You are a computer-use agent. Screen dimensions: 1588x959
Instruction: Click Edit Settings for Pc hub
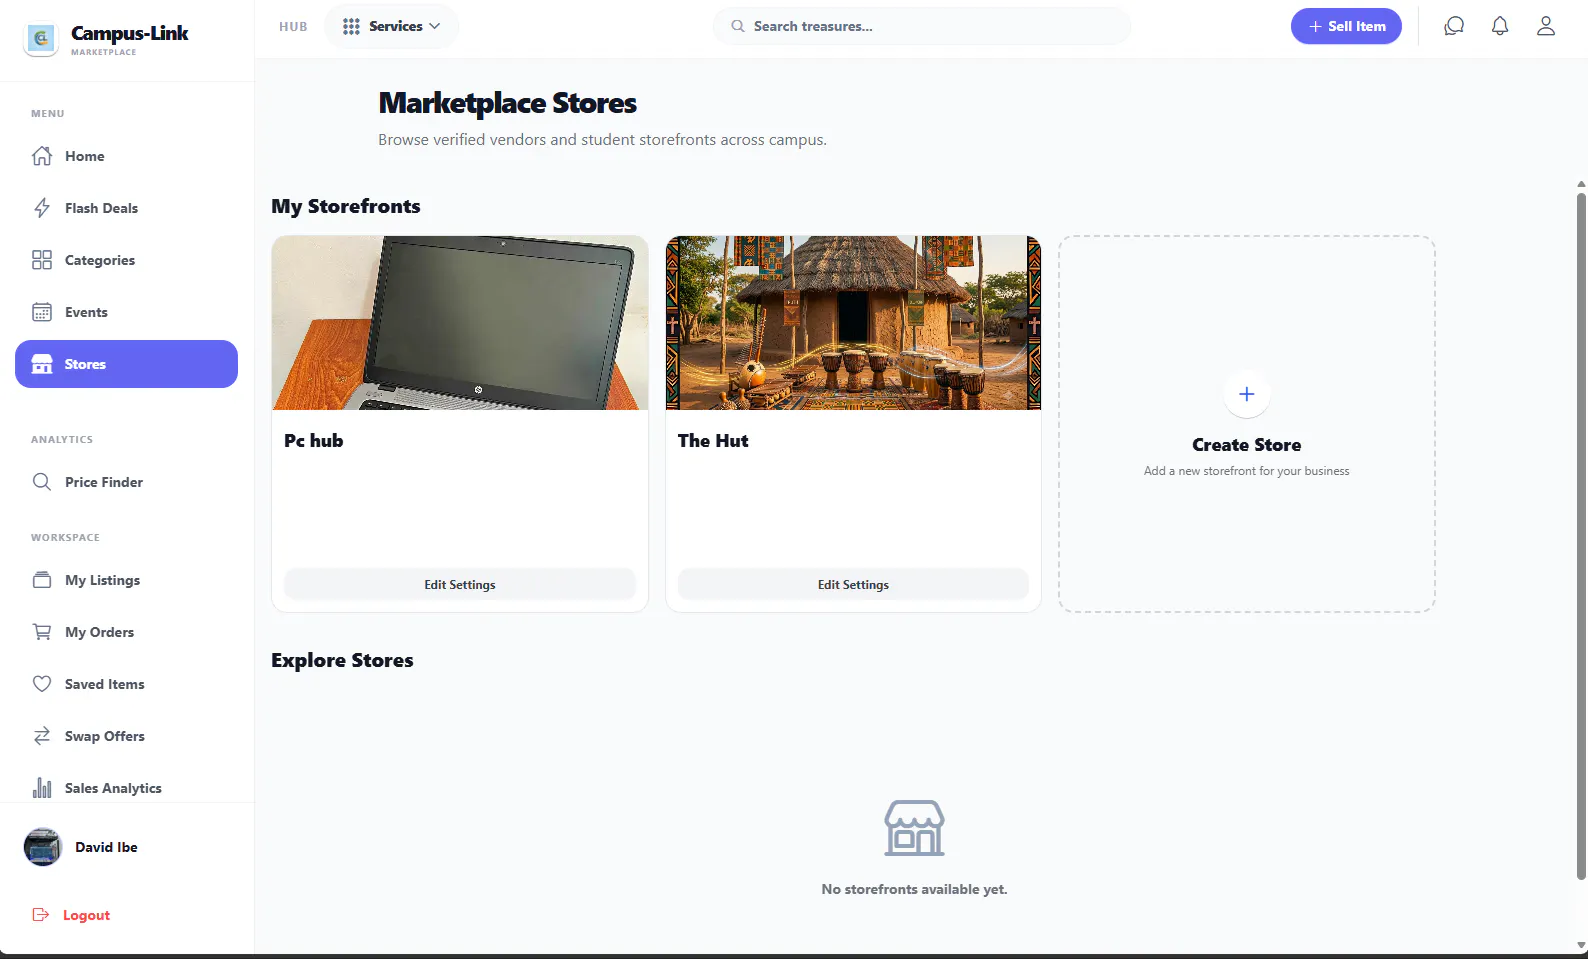coord(460,585)
